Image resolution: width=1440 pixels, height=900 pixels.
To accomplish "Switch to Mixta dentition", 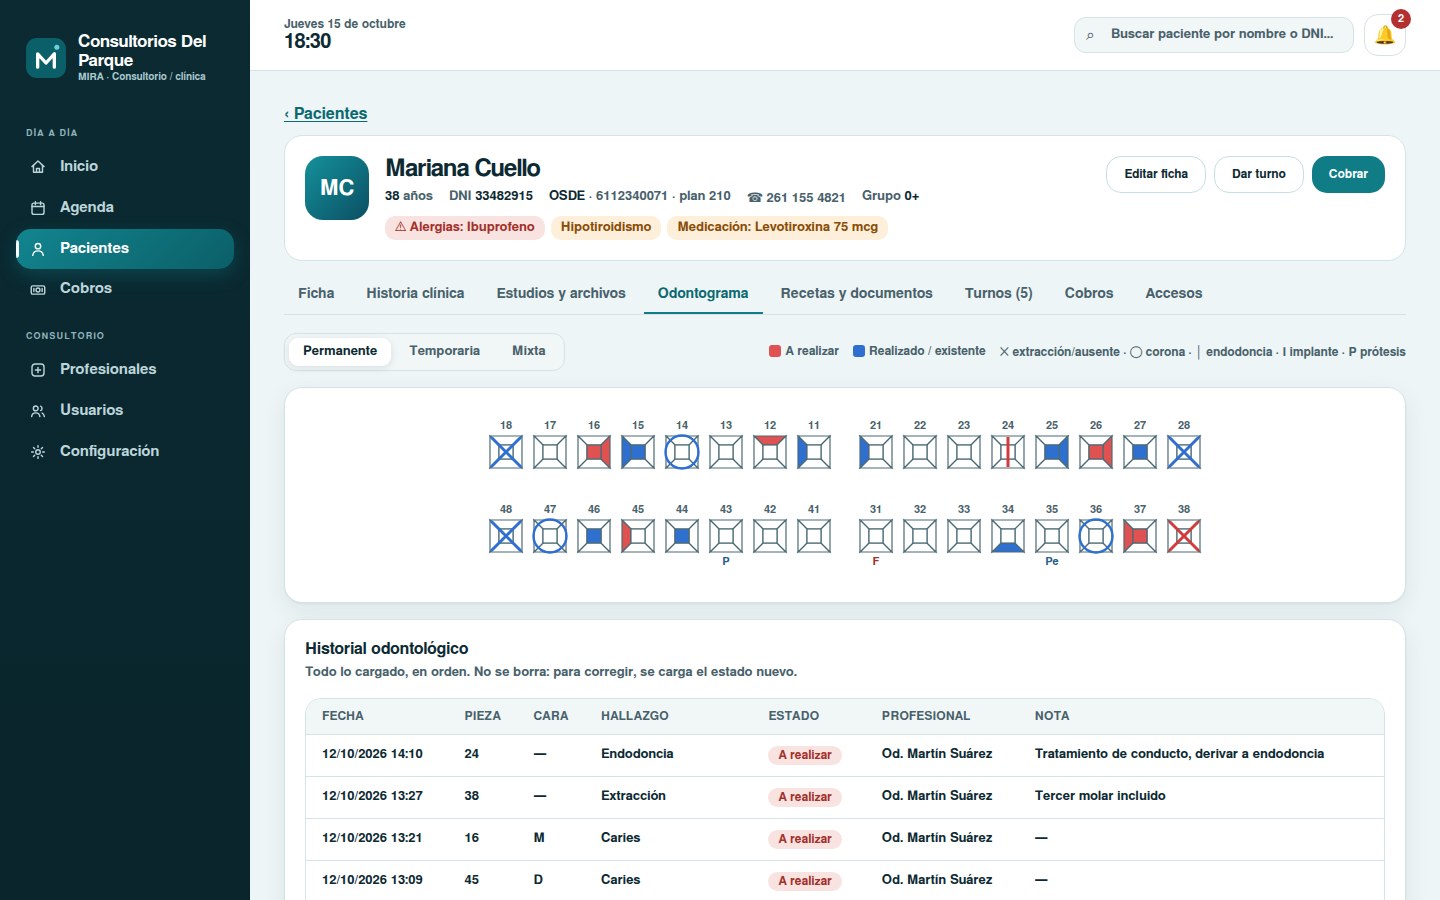I will [x=529, y=351].
